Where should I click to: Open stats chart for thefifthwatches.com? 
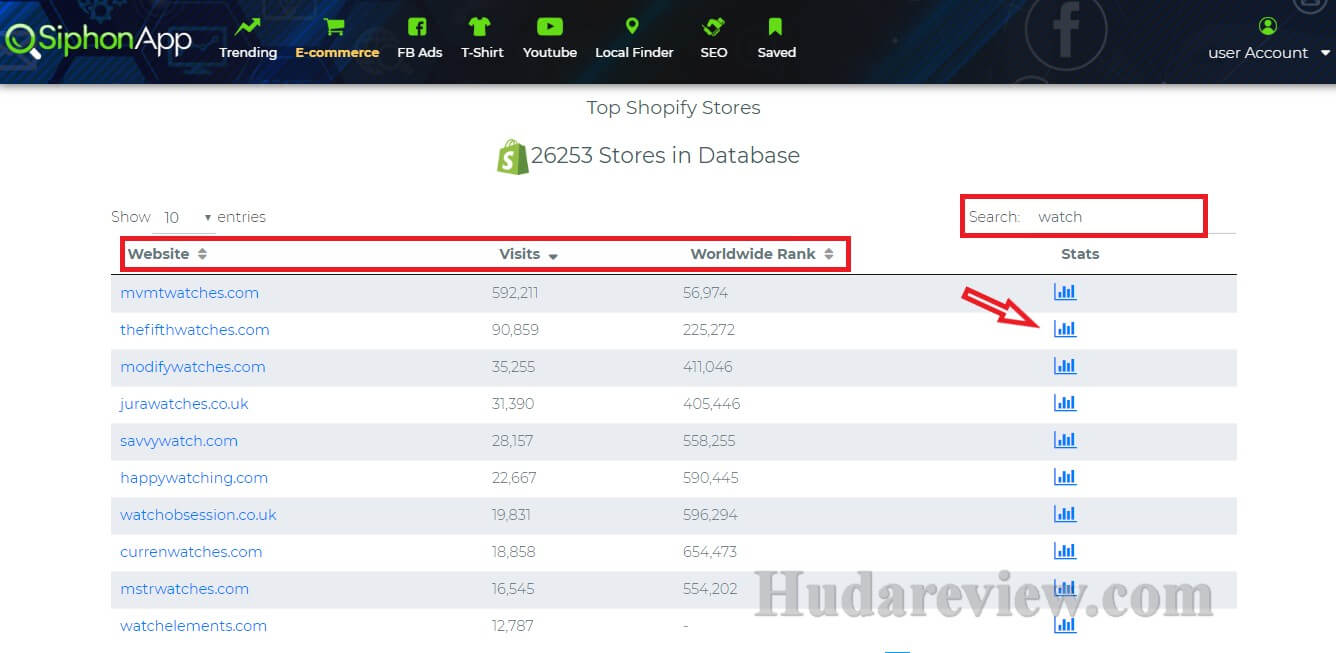point(1065,329)
